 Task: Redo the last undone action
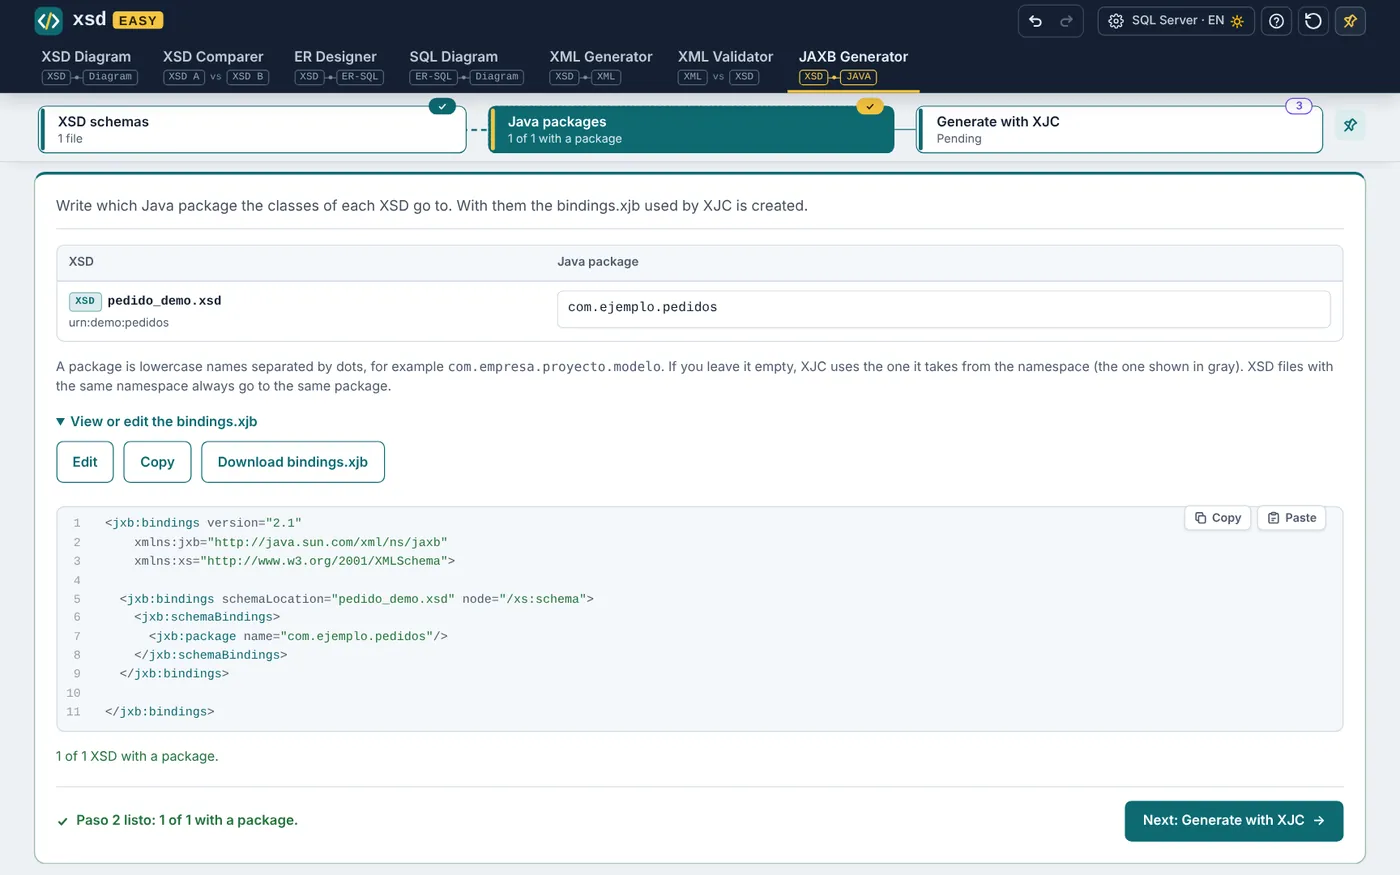tap(1066, 21)
